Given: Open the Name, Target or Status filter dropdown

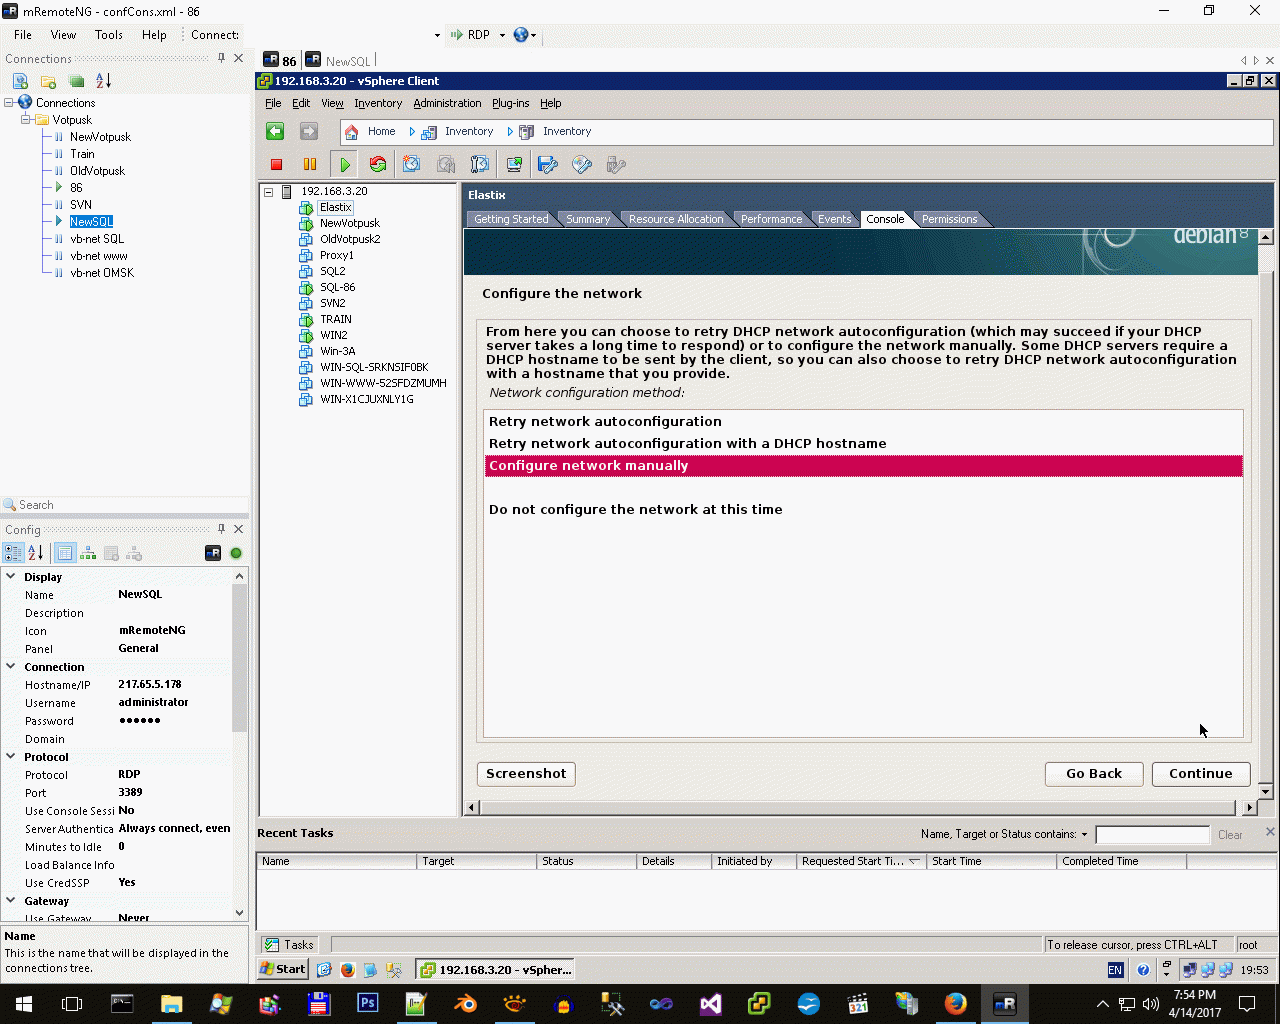Looking at the screenshot, I should point(1084,834).
